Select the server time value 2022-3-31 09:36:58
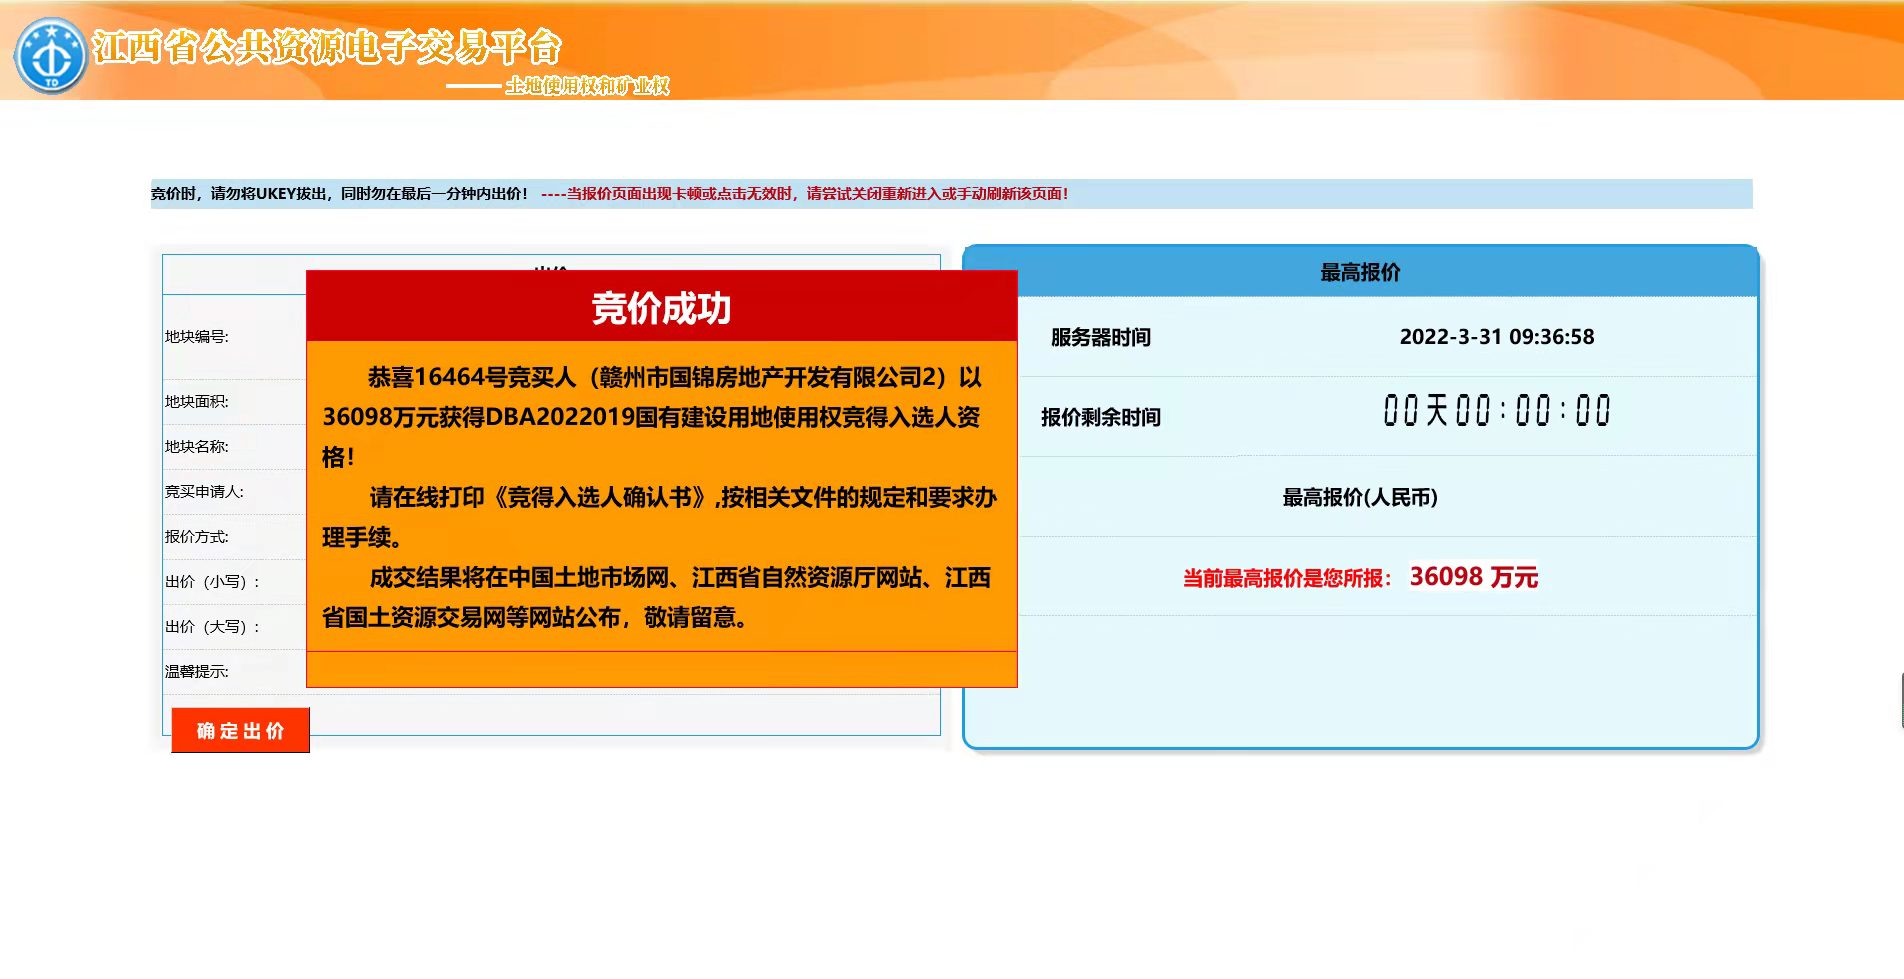1904x979 pixels. [1496, 337]
